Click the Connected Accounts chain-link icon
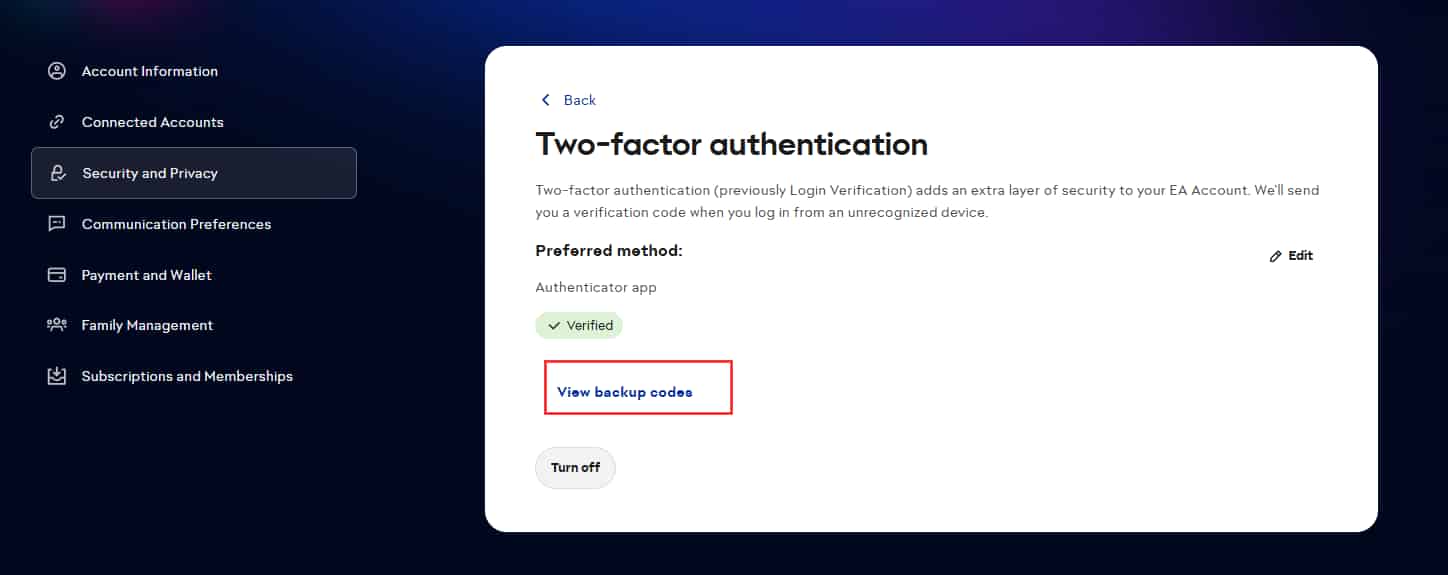This screenshot has height=575, width=1448. 57,122
